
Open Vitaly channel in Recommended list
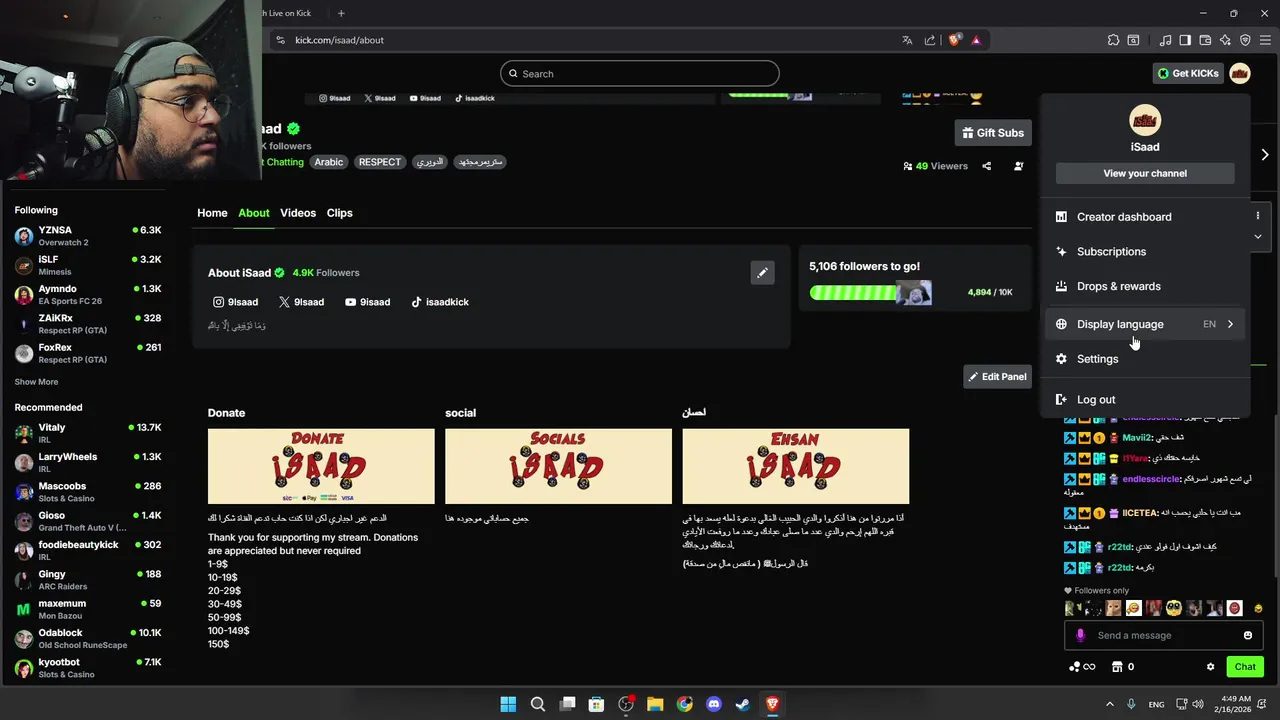pos(88,433)
